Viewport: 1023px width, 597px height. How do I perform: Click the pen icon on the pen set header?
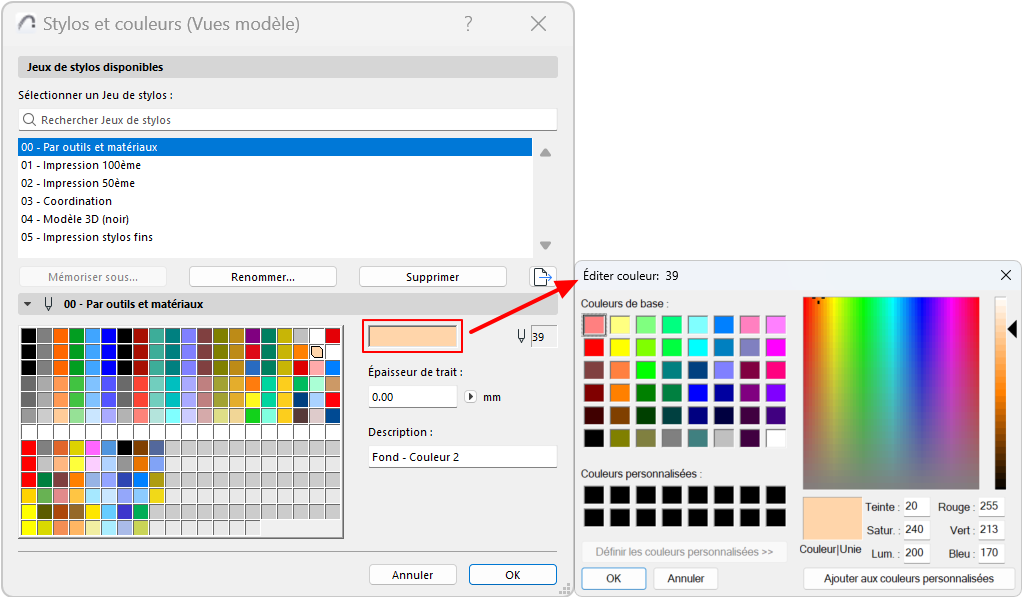tap(47, 303)
